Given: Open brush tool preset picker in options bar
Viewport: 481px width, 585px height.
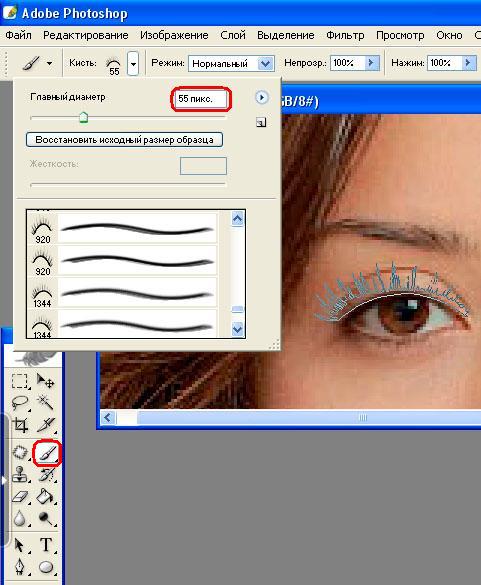Looking at the screenshot, I should point(37,63).
